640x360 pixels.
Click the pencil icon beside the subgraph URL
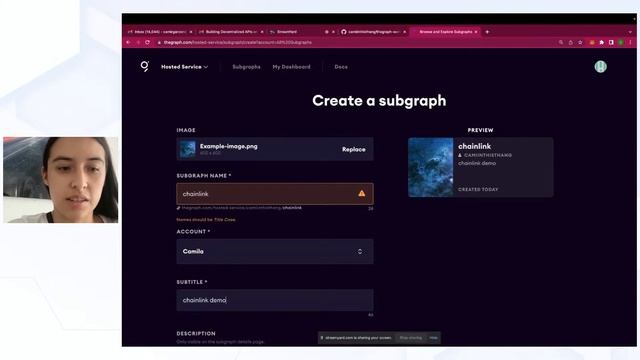(178, 208)
